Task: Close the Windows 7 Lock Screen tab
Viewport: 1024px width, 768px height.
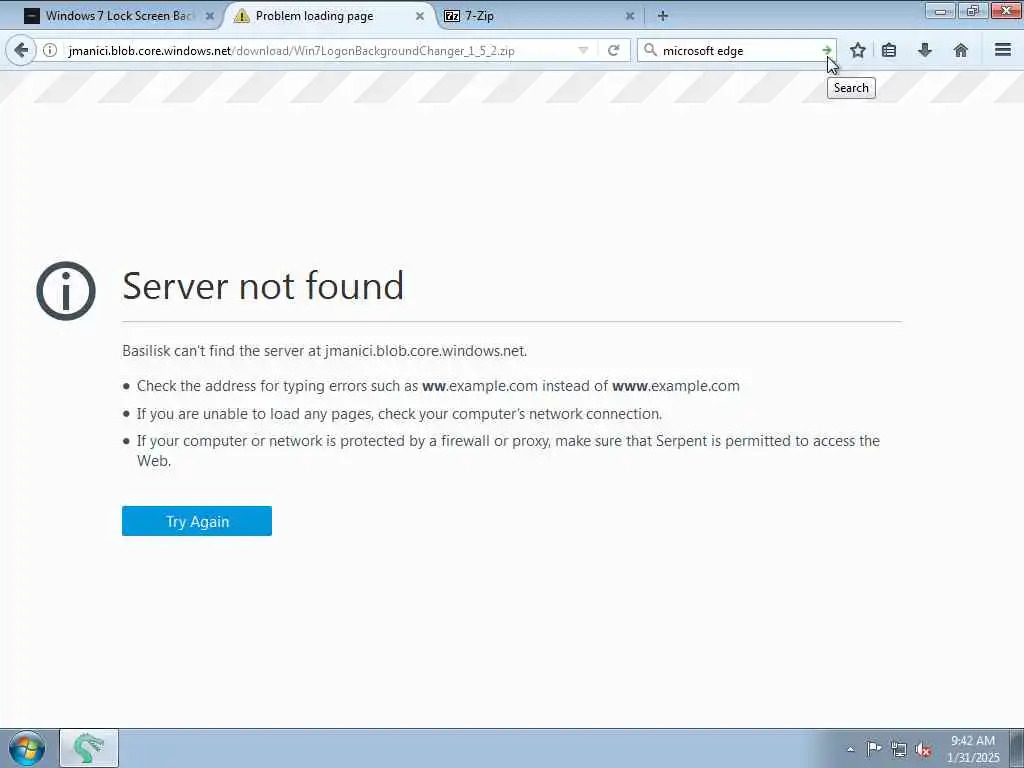Action: tap(210, 16)
